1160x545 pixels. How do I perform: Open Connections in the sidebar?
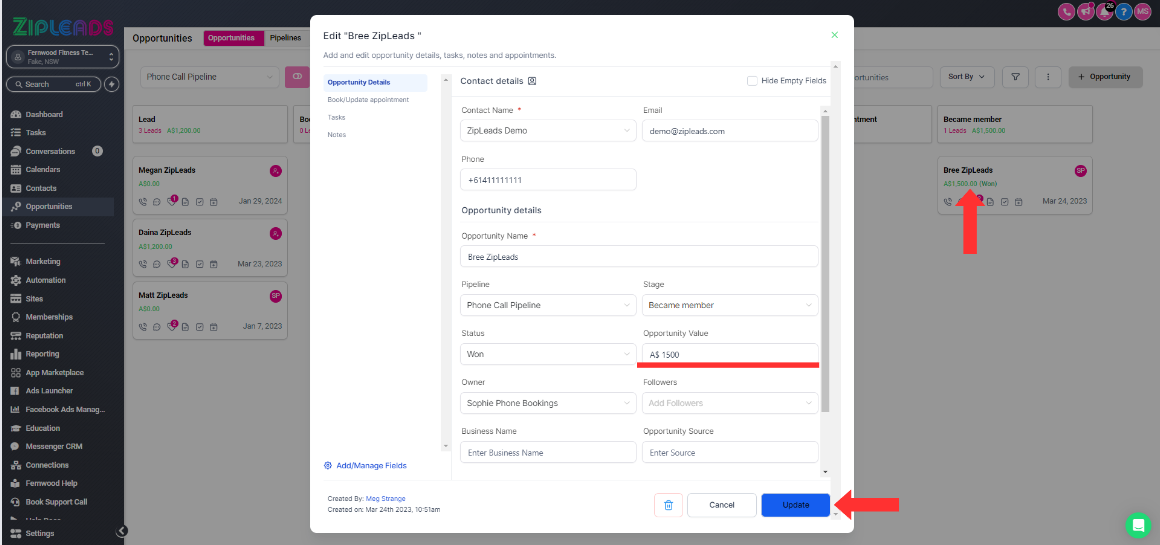[47, 465]
